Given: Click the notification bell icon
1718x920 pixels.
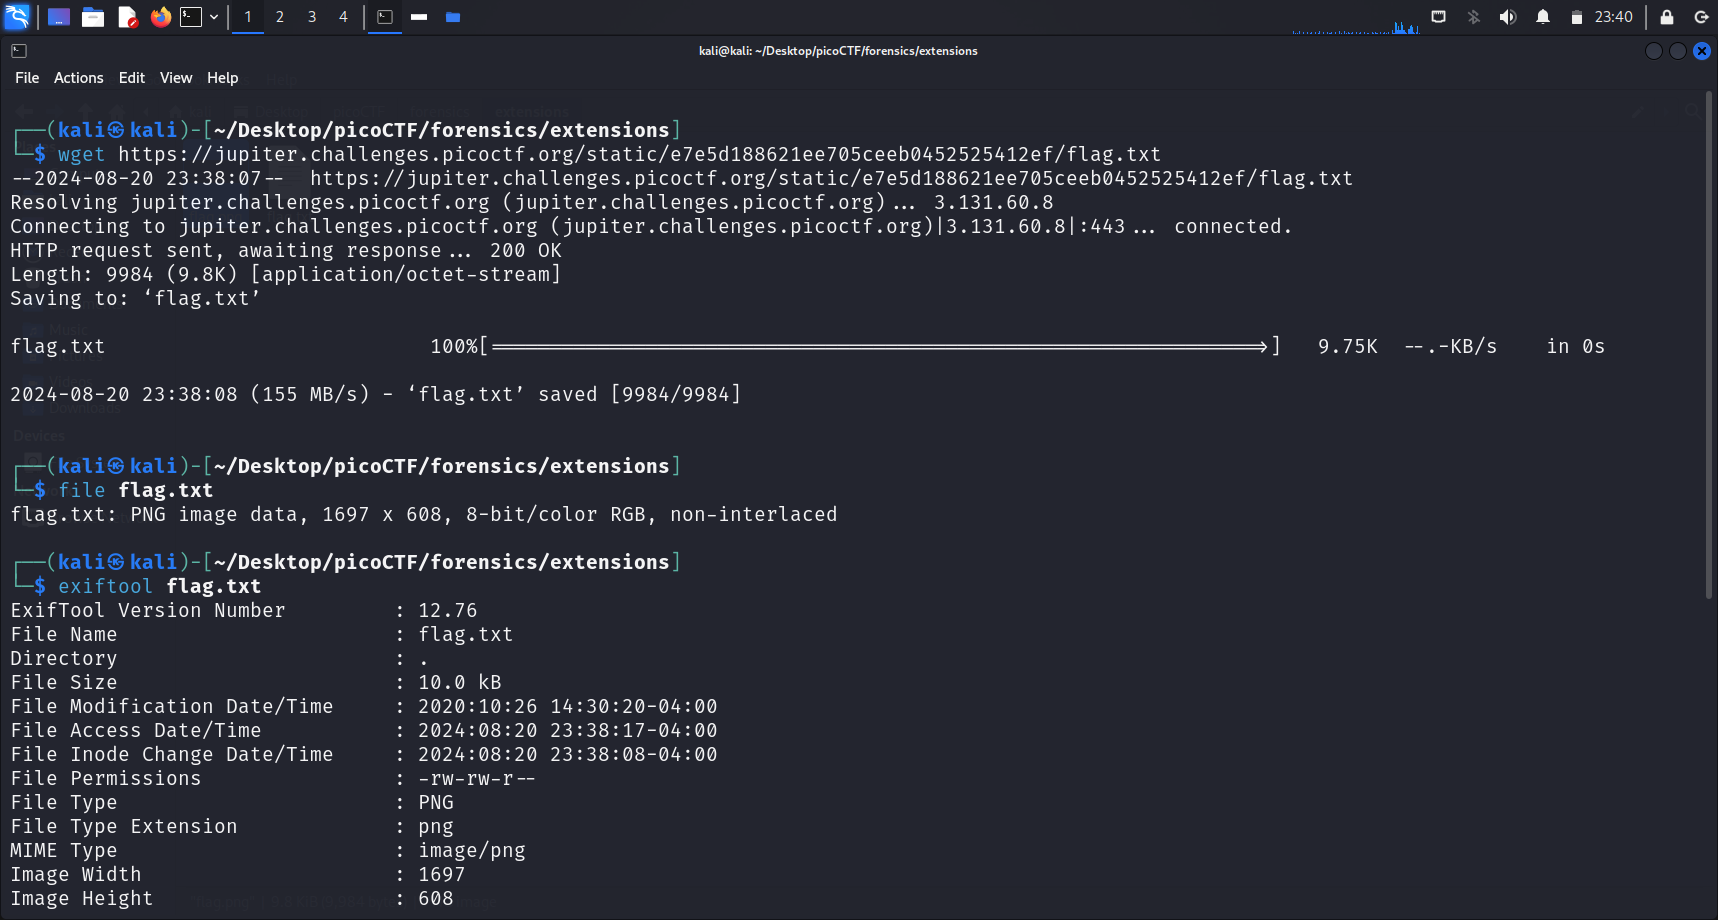Looking at the screenshot, I should pyautogui.click(x=1543, y=17).
